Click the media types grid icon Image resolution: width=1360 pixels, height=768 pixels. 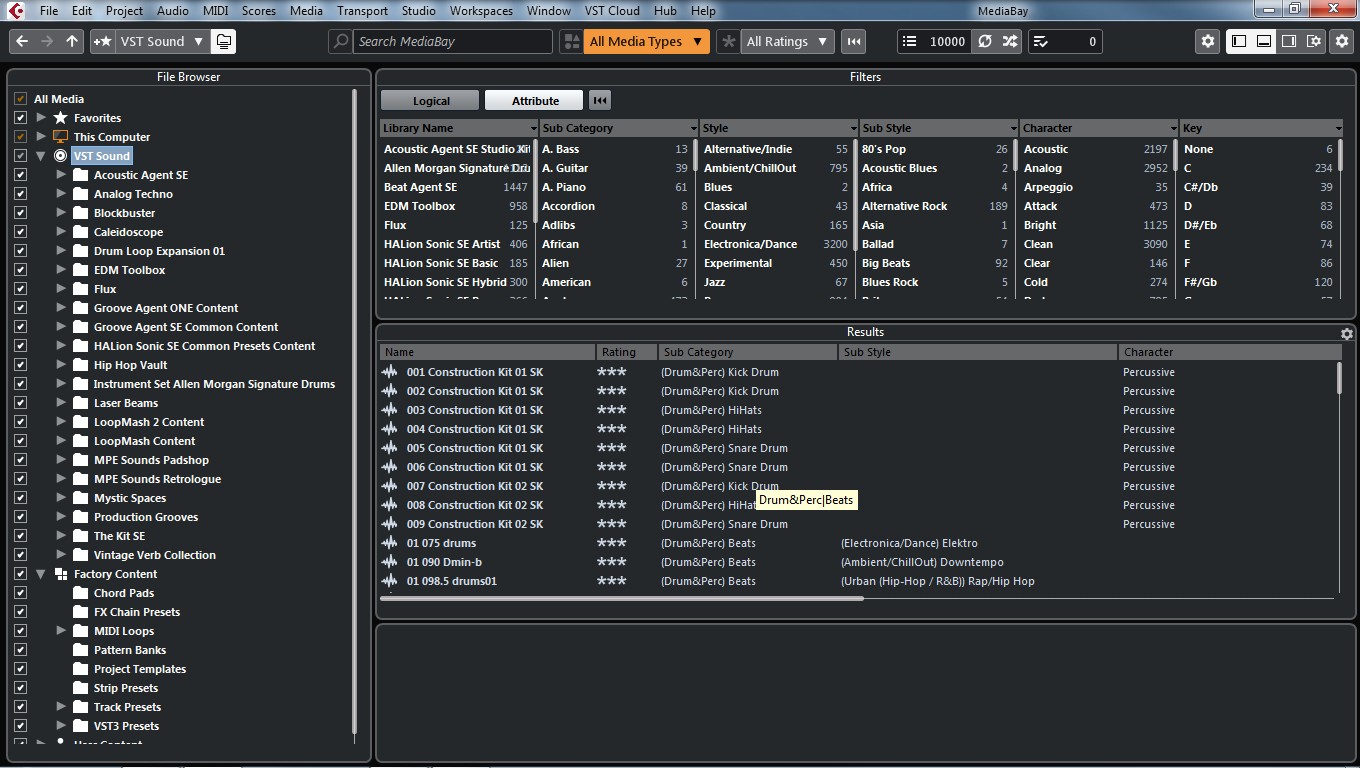pos(571,41)
